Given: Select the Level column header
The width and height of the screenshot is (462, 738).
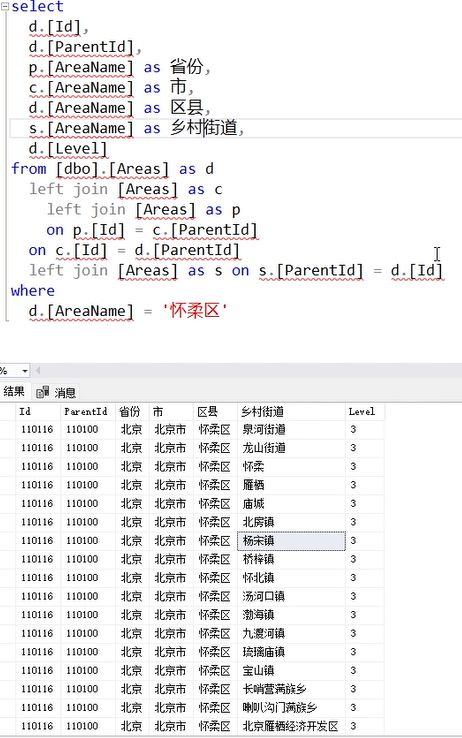Looking at the screenshot, I should pyautogui.click(x=365, y=411).
